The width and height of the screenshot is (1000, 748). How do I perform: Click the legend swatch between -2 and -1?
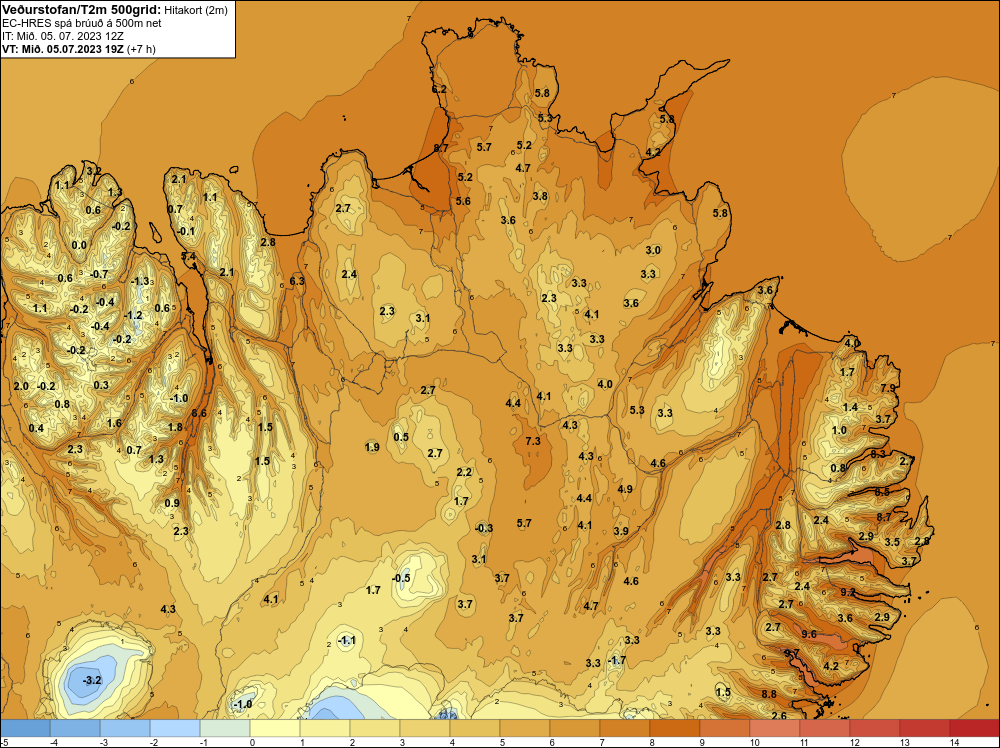[x=175, y=728]
